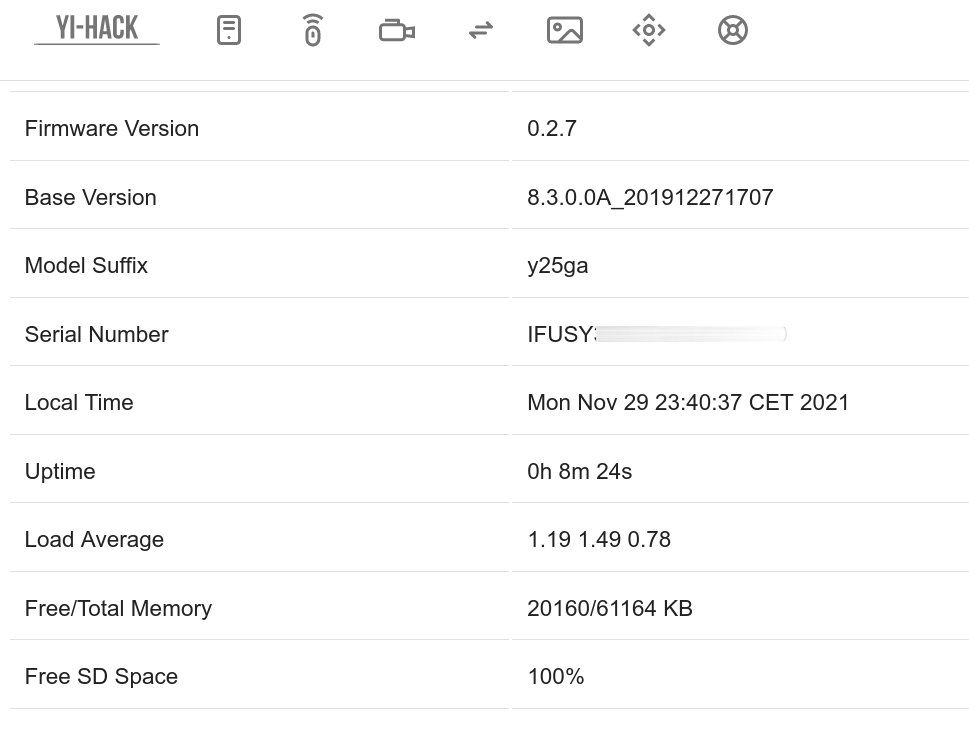Select the Base Version row

[x=90, y=197]
